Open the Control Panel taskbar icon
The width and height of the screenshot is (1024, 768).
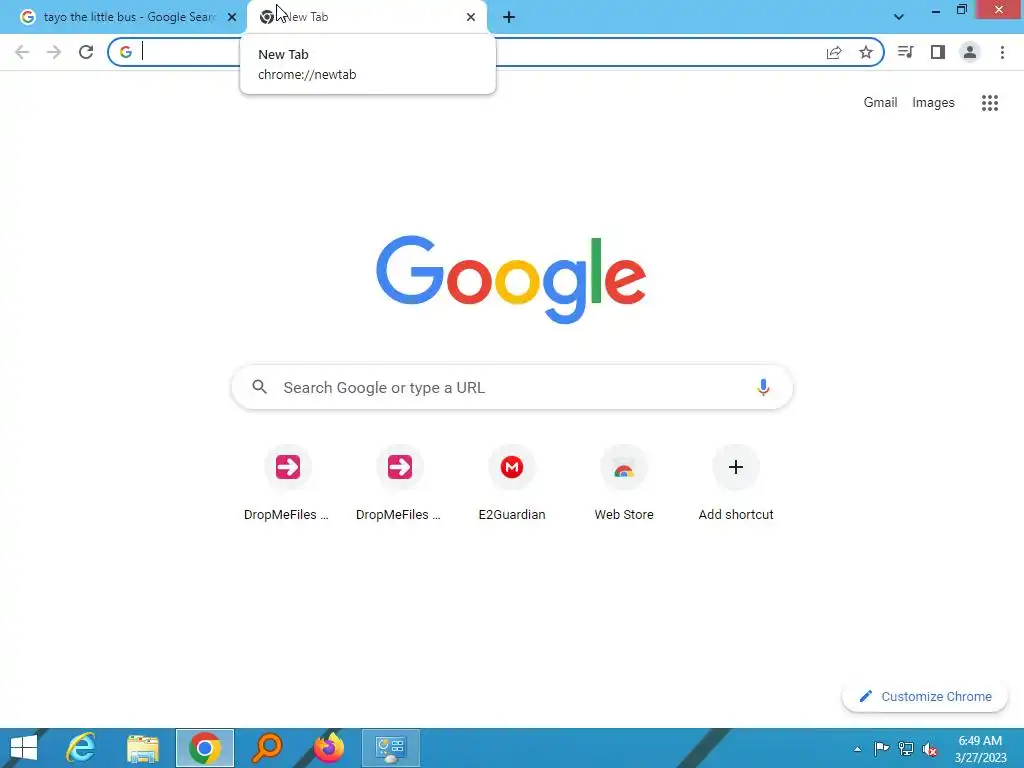click(391, 748)
